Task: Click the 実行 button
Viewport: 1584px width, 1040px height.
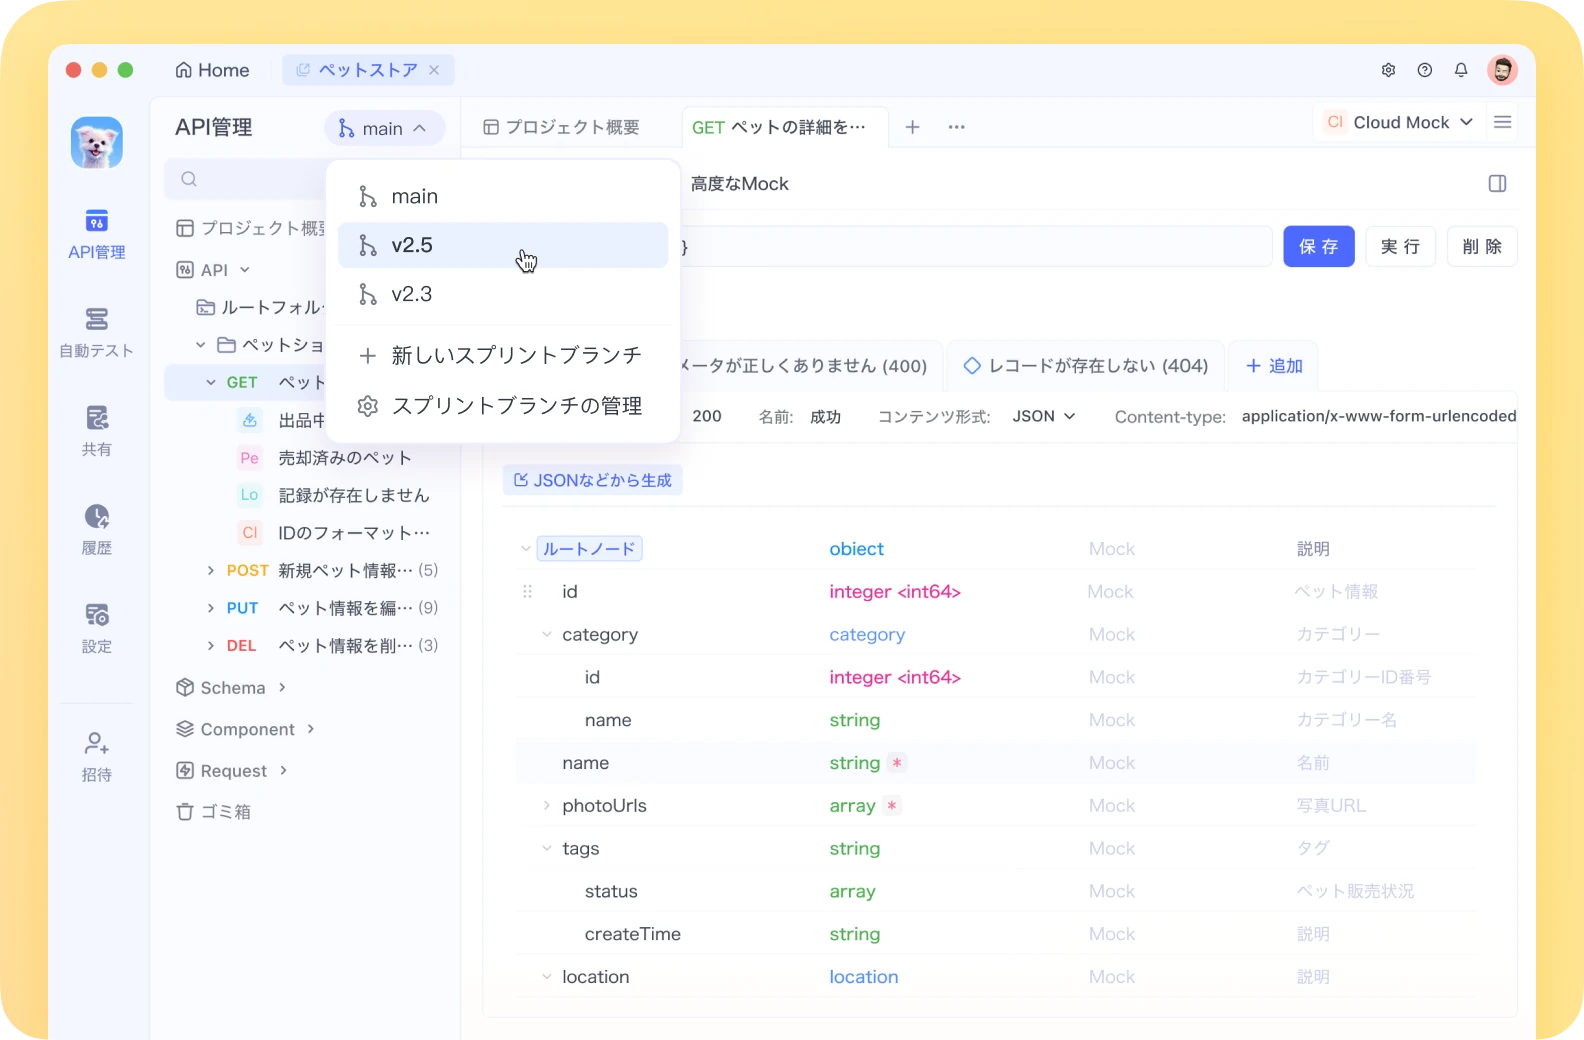Action: [1400, 246]
